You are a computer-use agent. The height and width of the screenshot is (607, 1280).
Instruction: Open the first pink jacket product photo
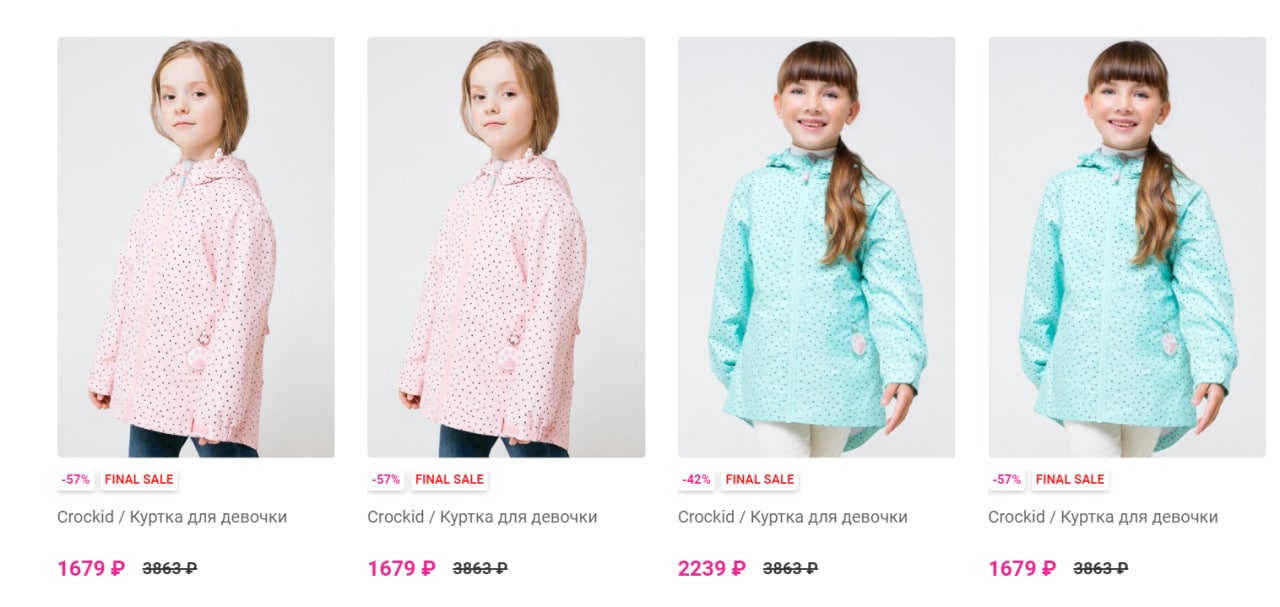[196, 247]
